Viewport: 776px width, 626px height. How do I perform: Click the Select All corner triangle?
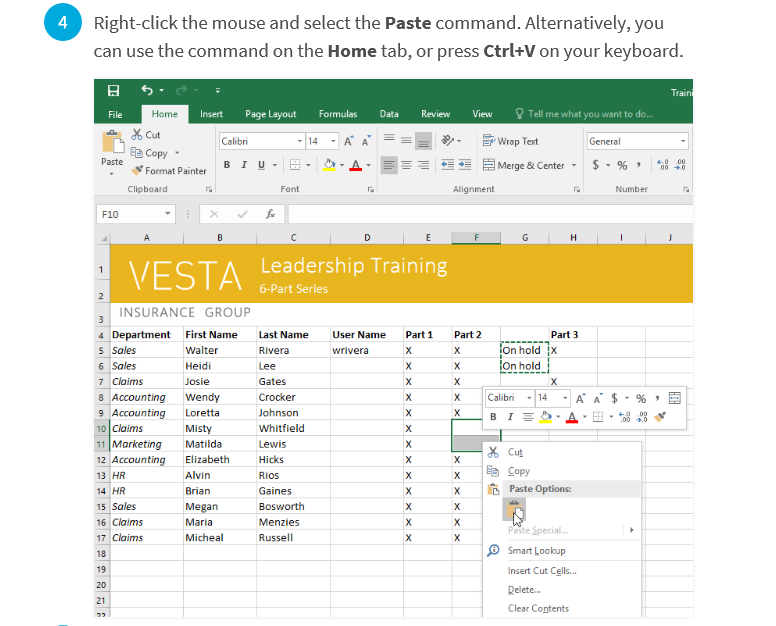(x=104, y=239)
